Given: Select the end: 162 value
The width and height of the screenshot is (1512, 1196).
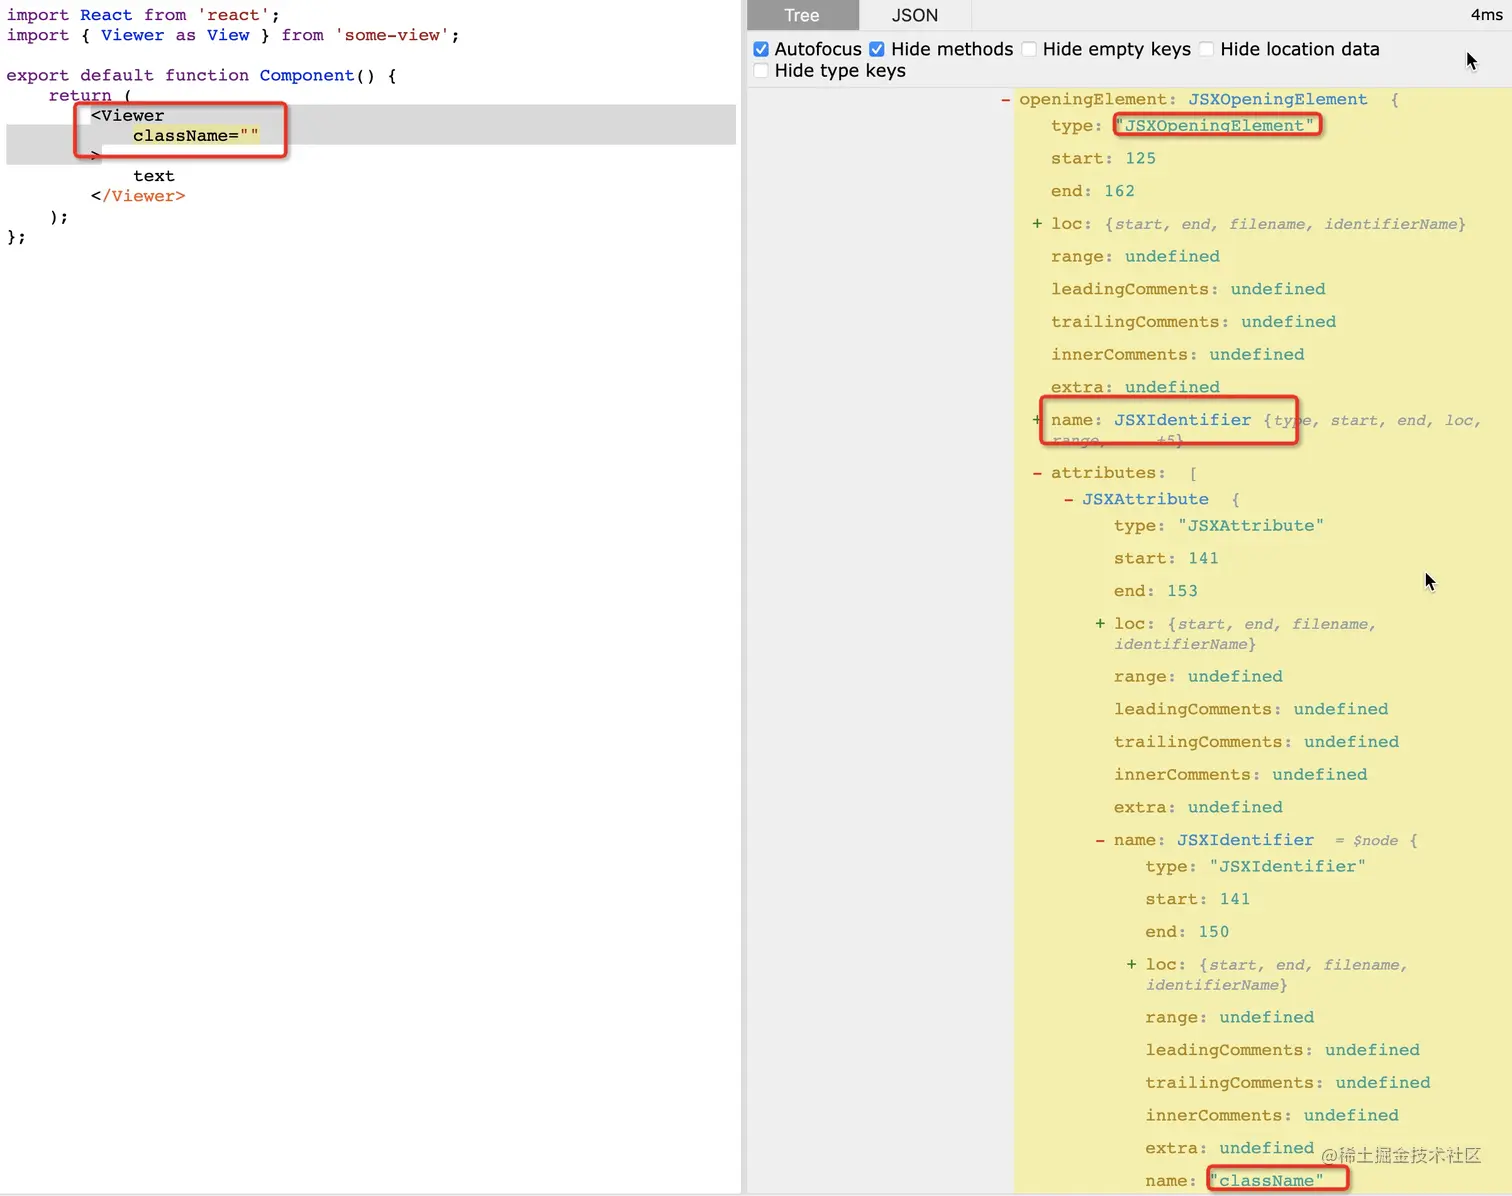Looking at the screenshot, I should [x=1119, y=191].
